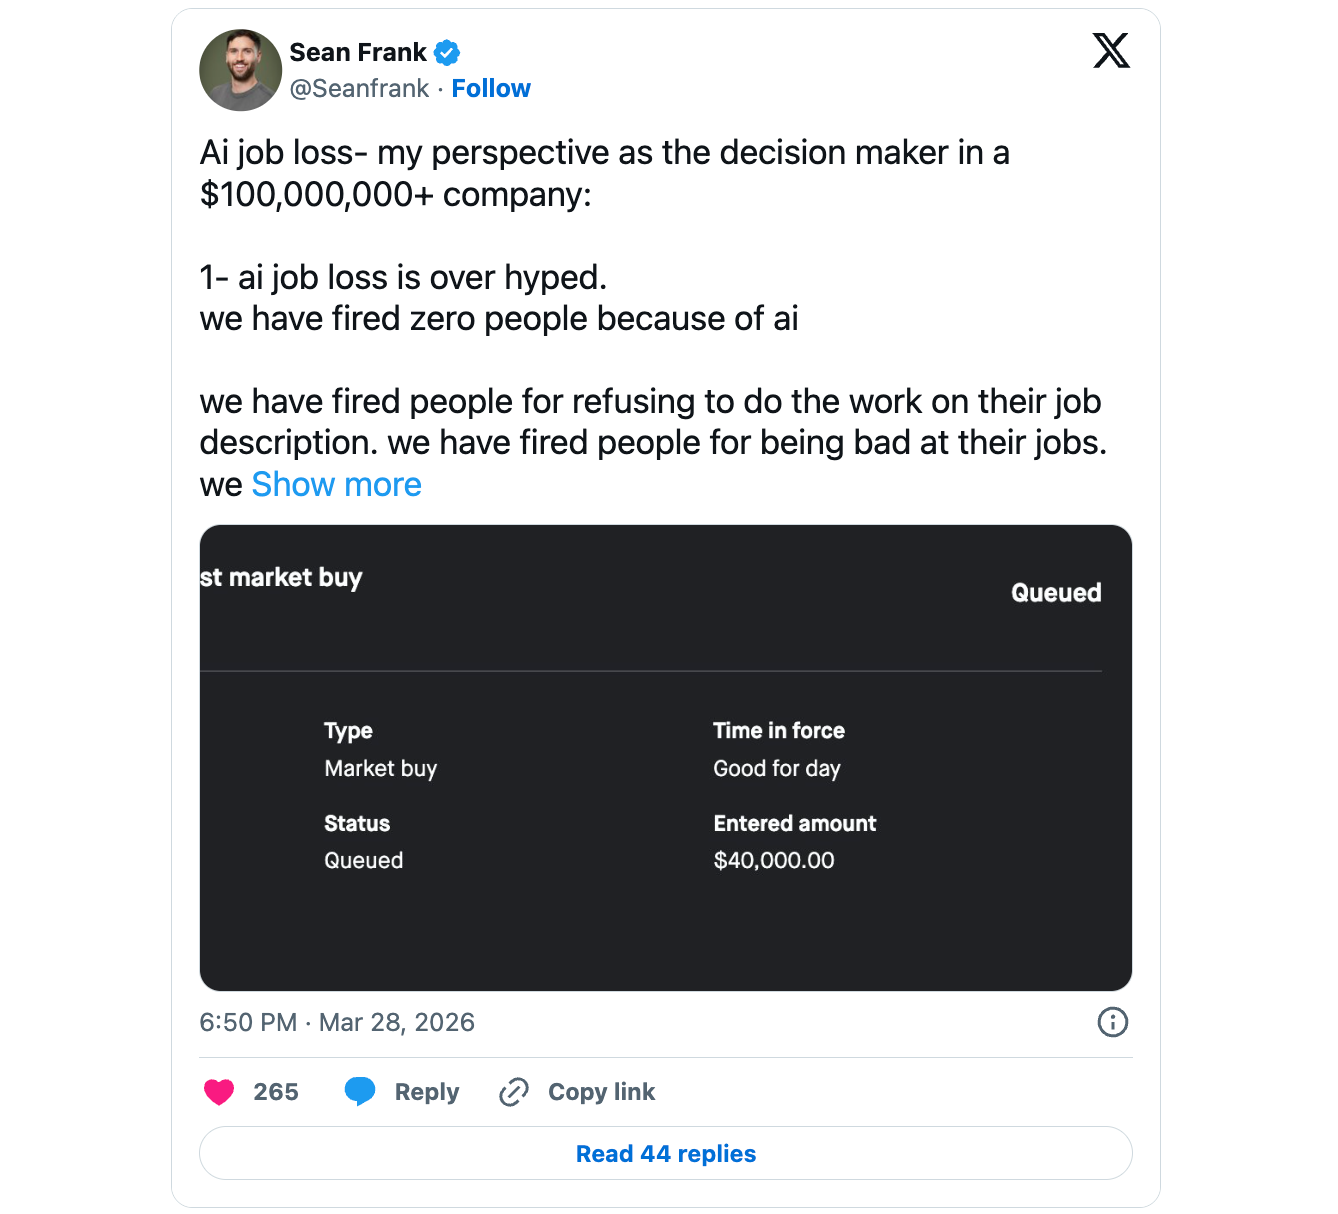Click the Copy link text
This screenshot has height=1214, width=1338.
pyautogui.click(x=601, y=1092)
